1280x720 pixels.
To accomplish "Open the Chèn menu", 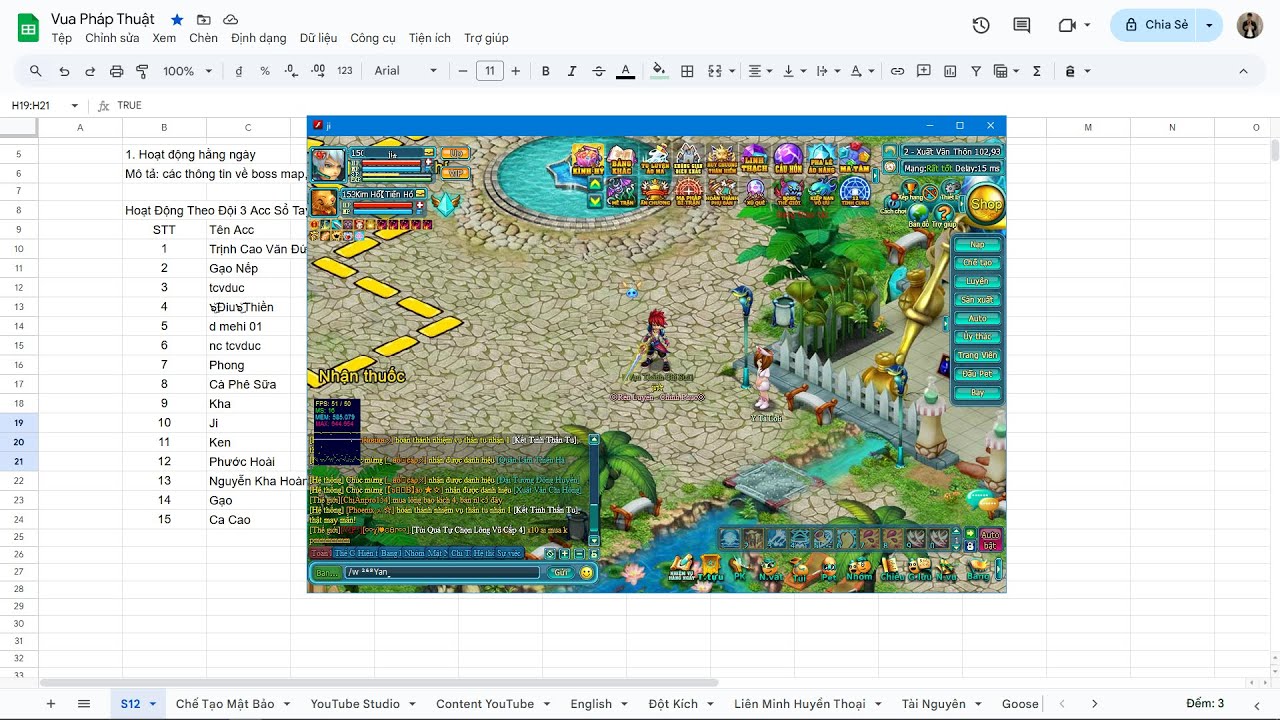I will tap(203, 38).
